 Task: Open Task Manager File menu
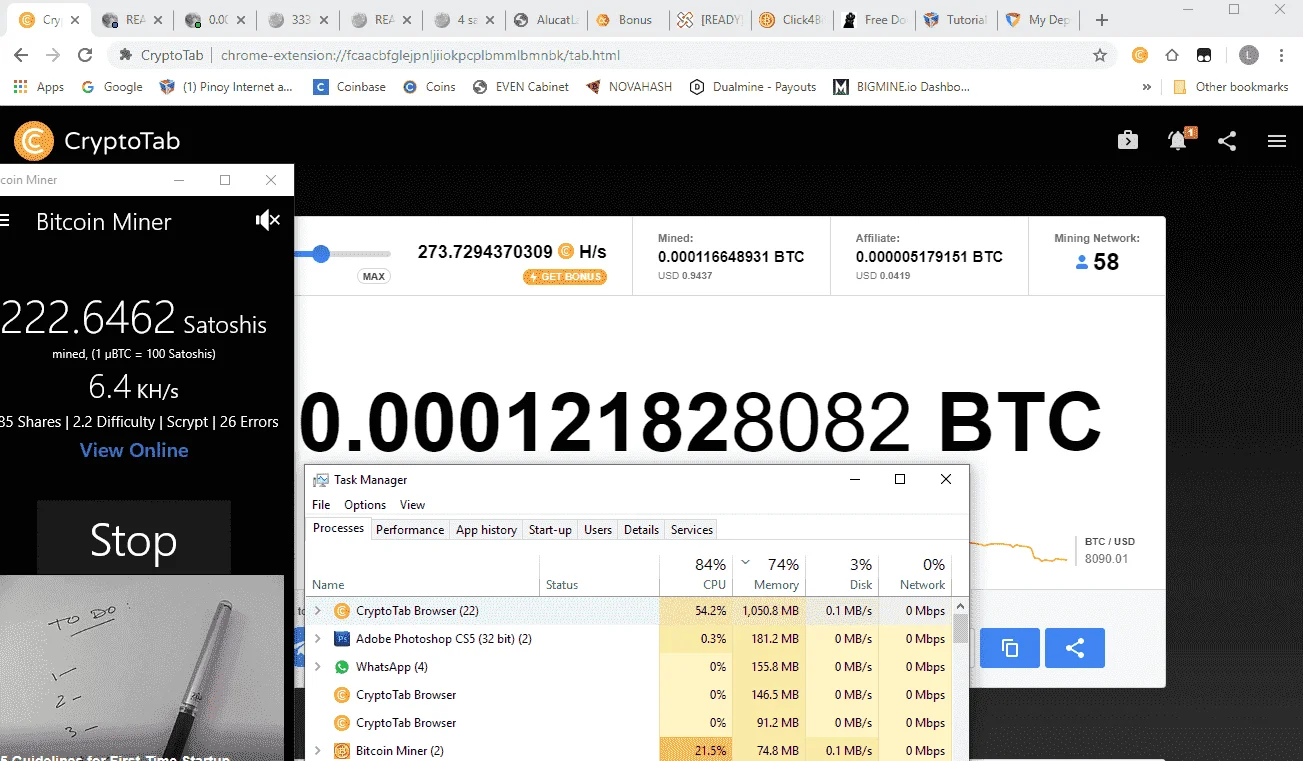321,505
